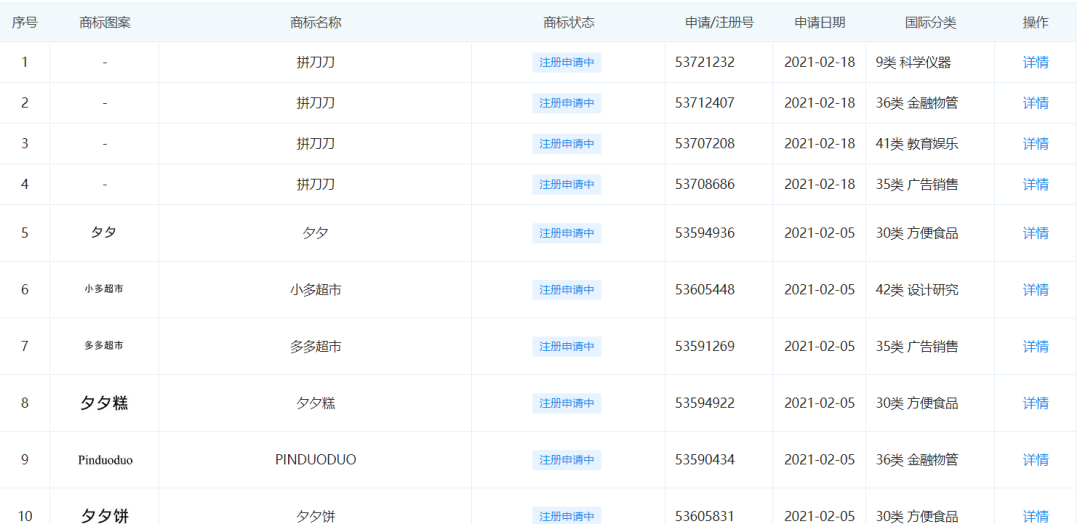Click the 商标名称 column header

point(315,23)
